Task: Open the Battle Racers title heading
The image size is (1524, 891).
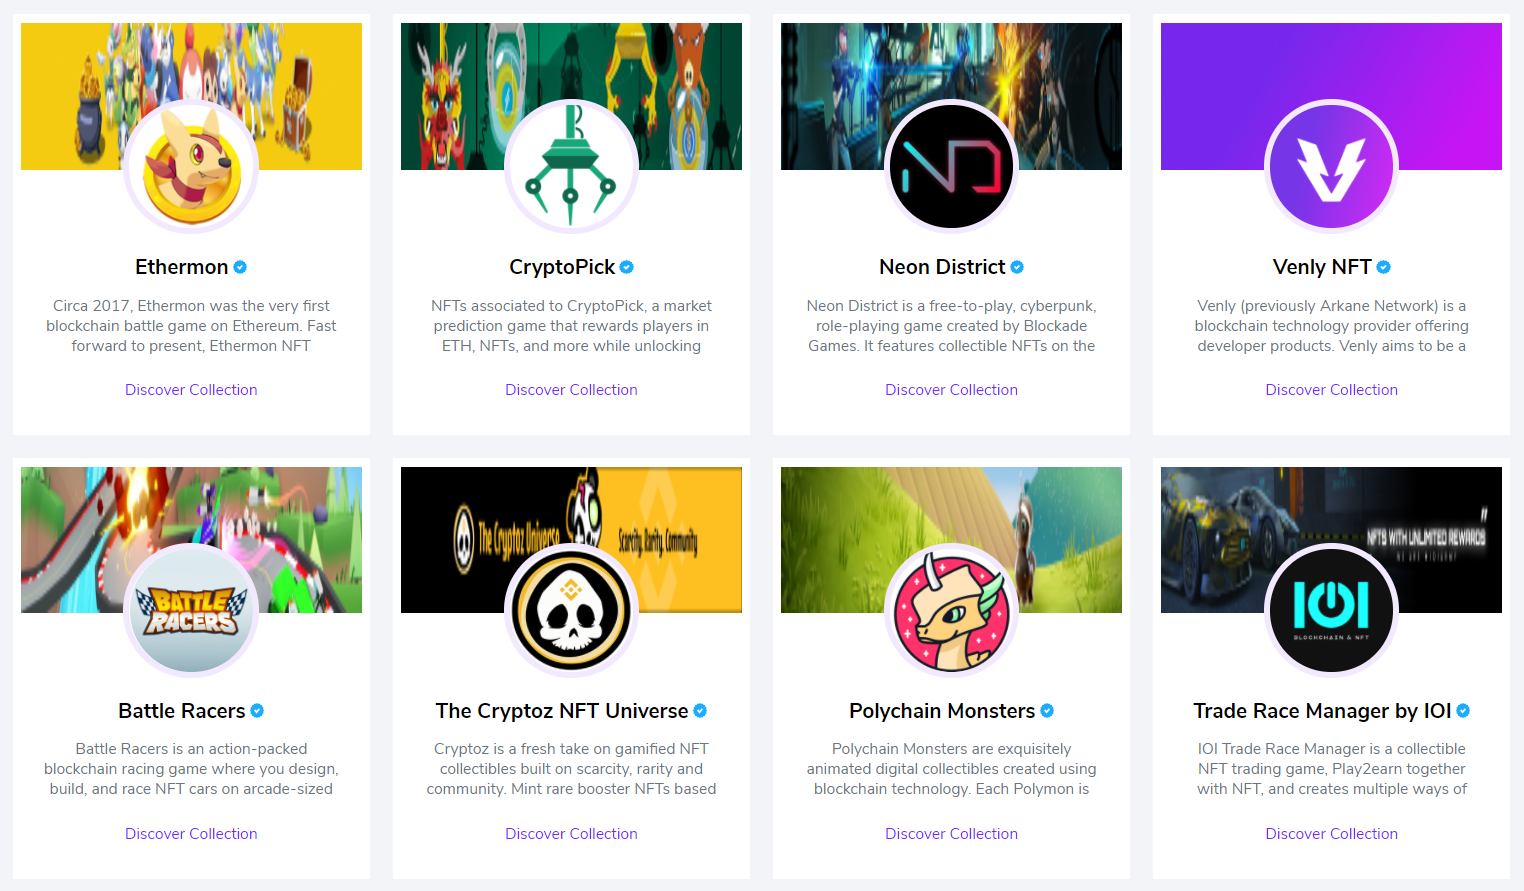Action: [x=182, y=711]
